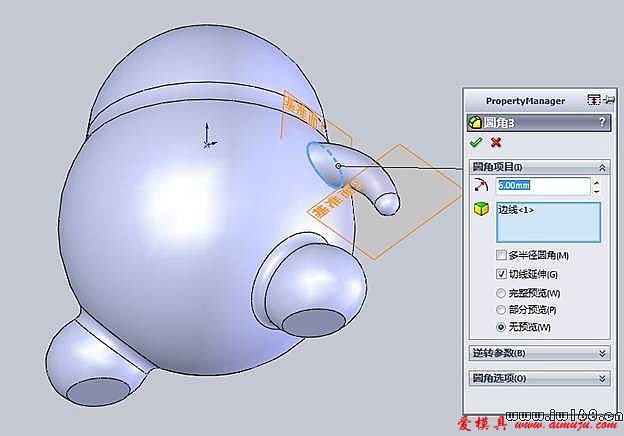
Task: Collapse the 圆角项目 section
Action: tap(601, 167)
